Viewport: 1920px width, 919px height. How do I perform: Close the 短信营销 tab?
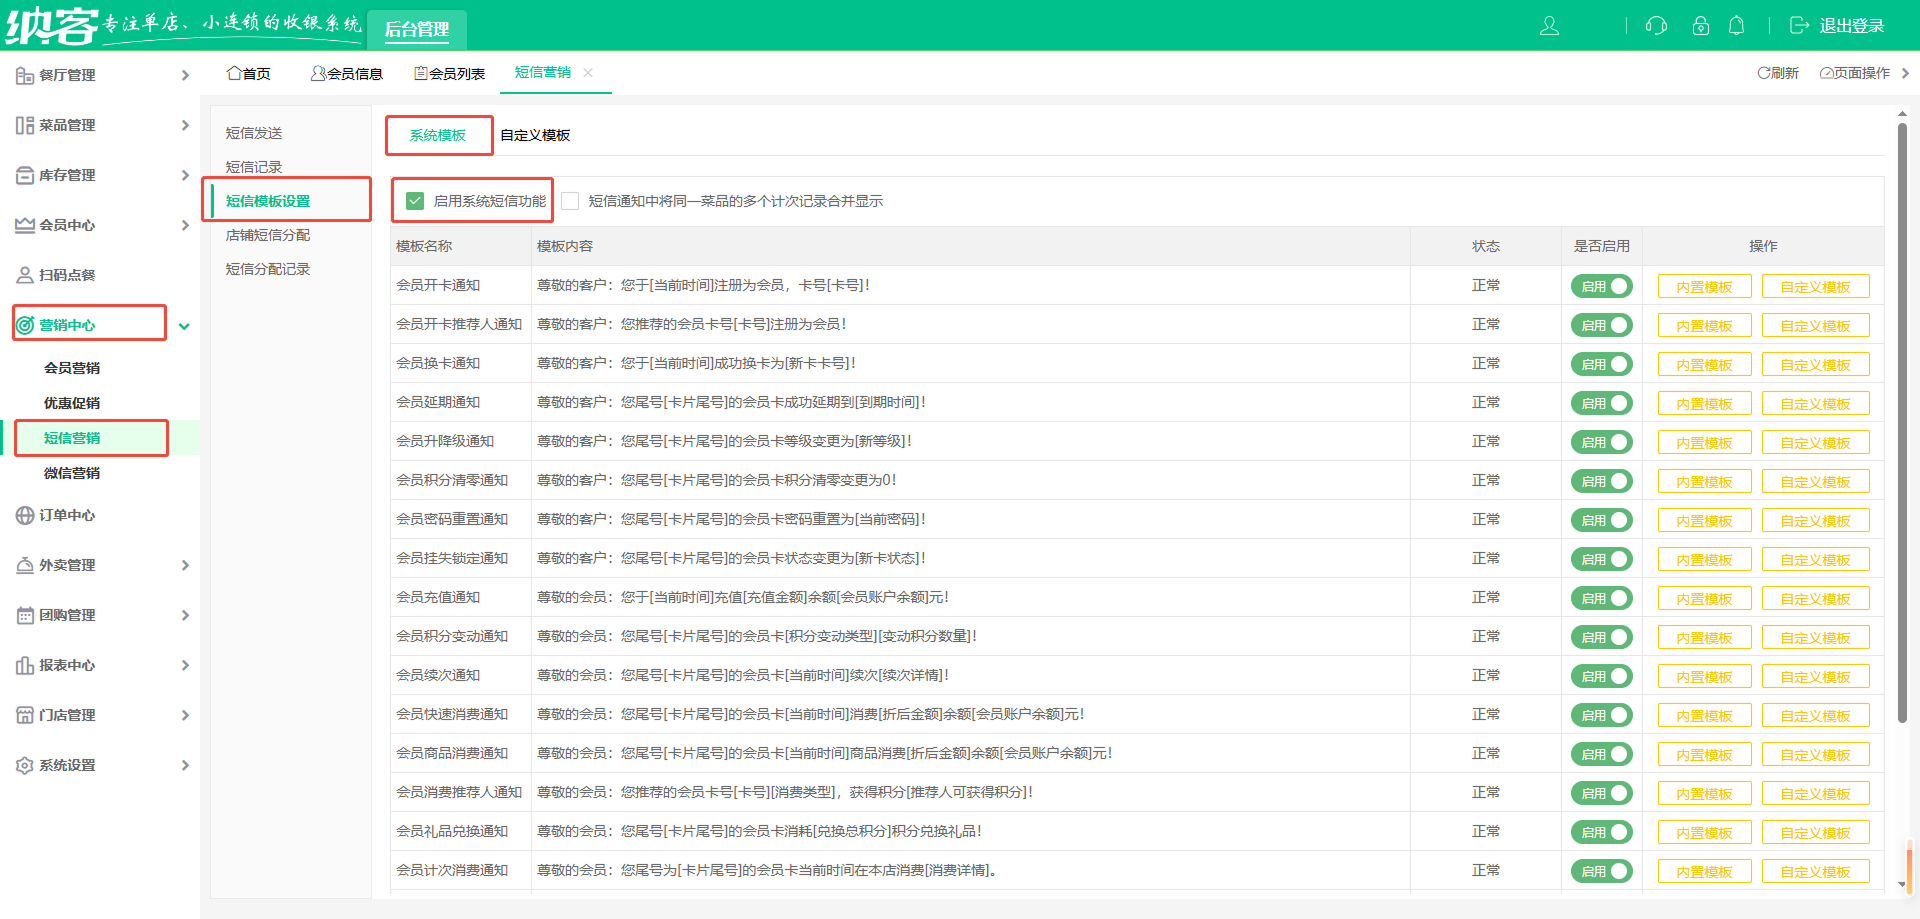pos(588,72)
